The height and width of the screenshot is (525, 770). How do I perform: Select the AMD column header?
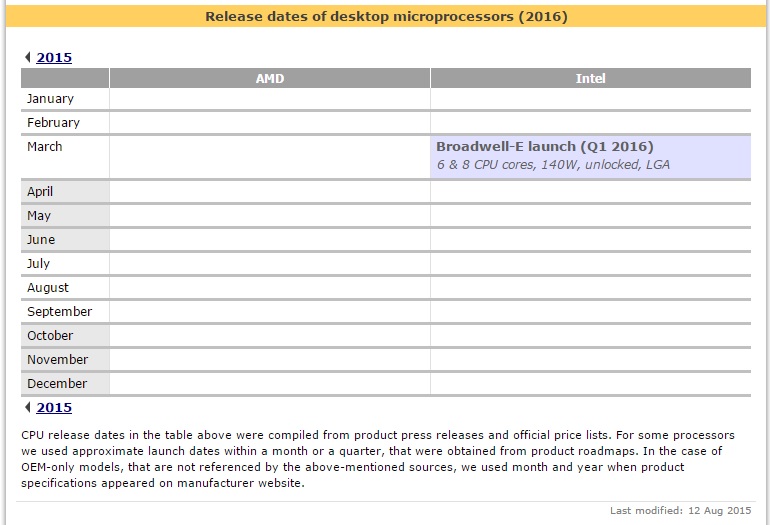coord(270,79)
